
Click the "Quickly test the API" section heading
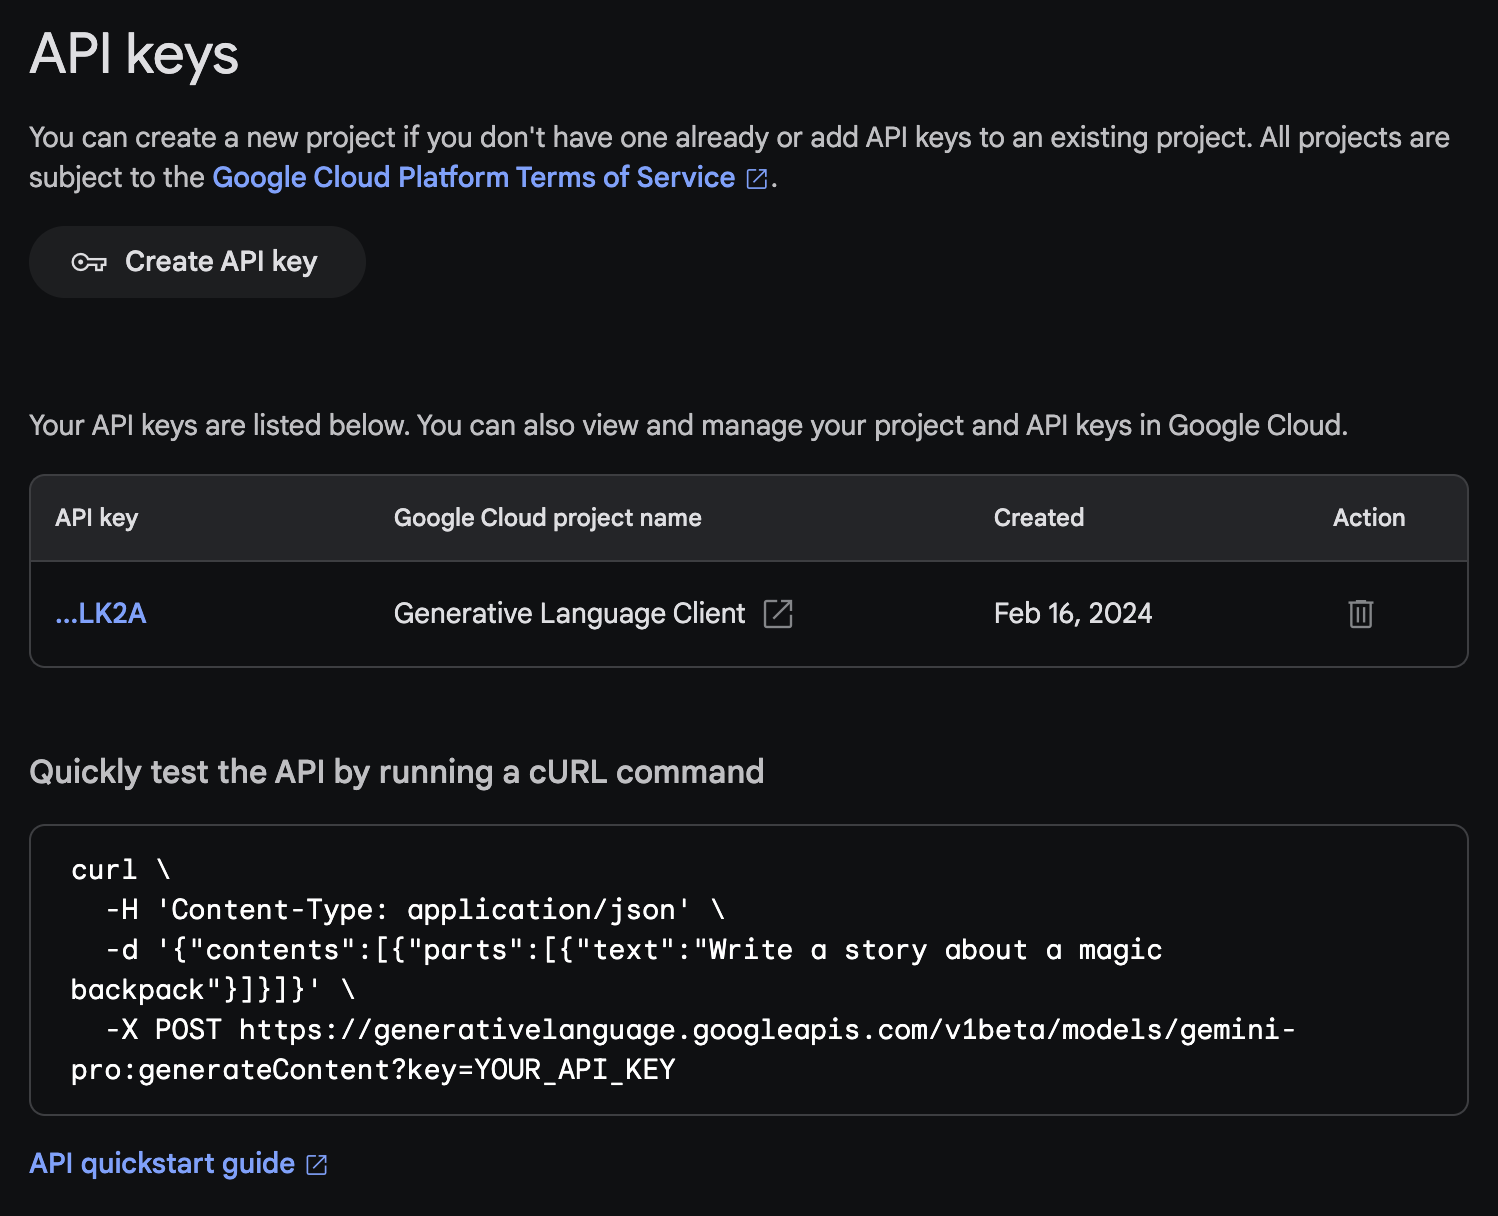[x=396, y=772]
